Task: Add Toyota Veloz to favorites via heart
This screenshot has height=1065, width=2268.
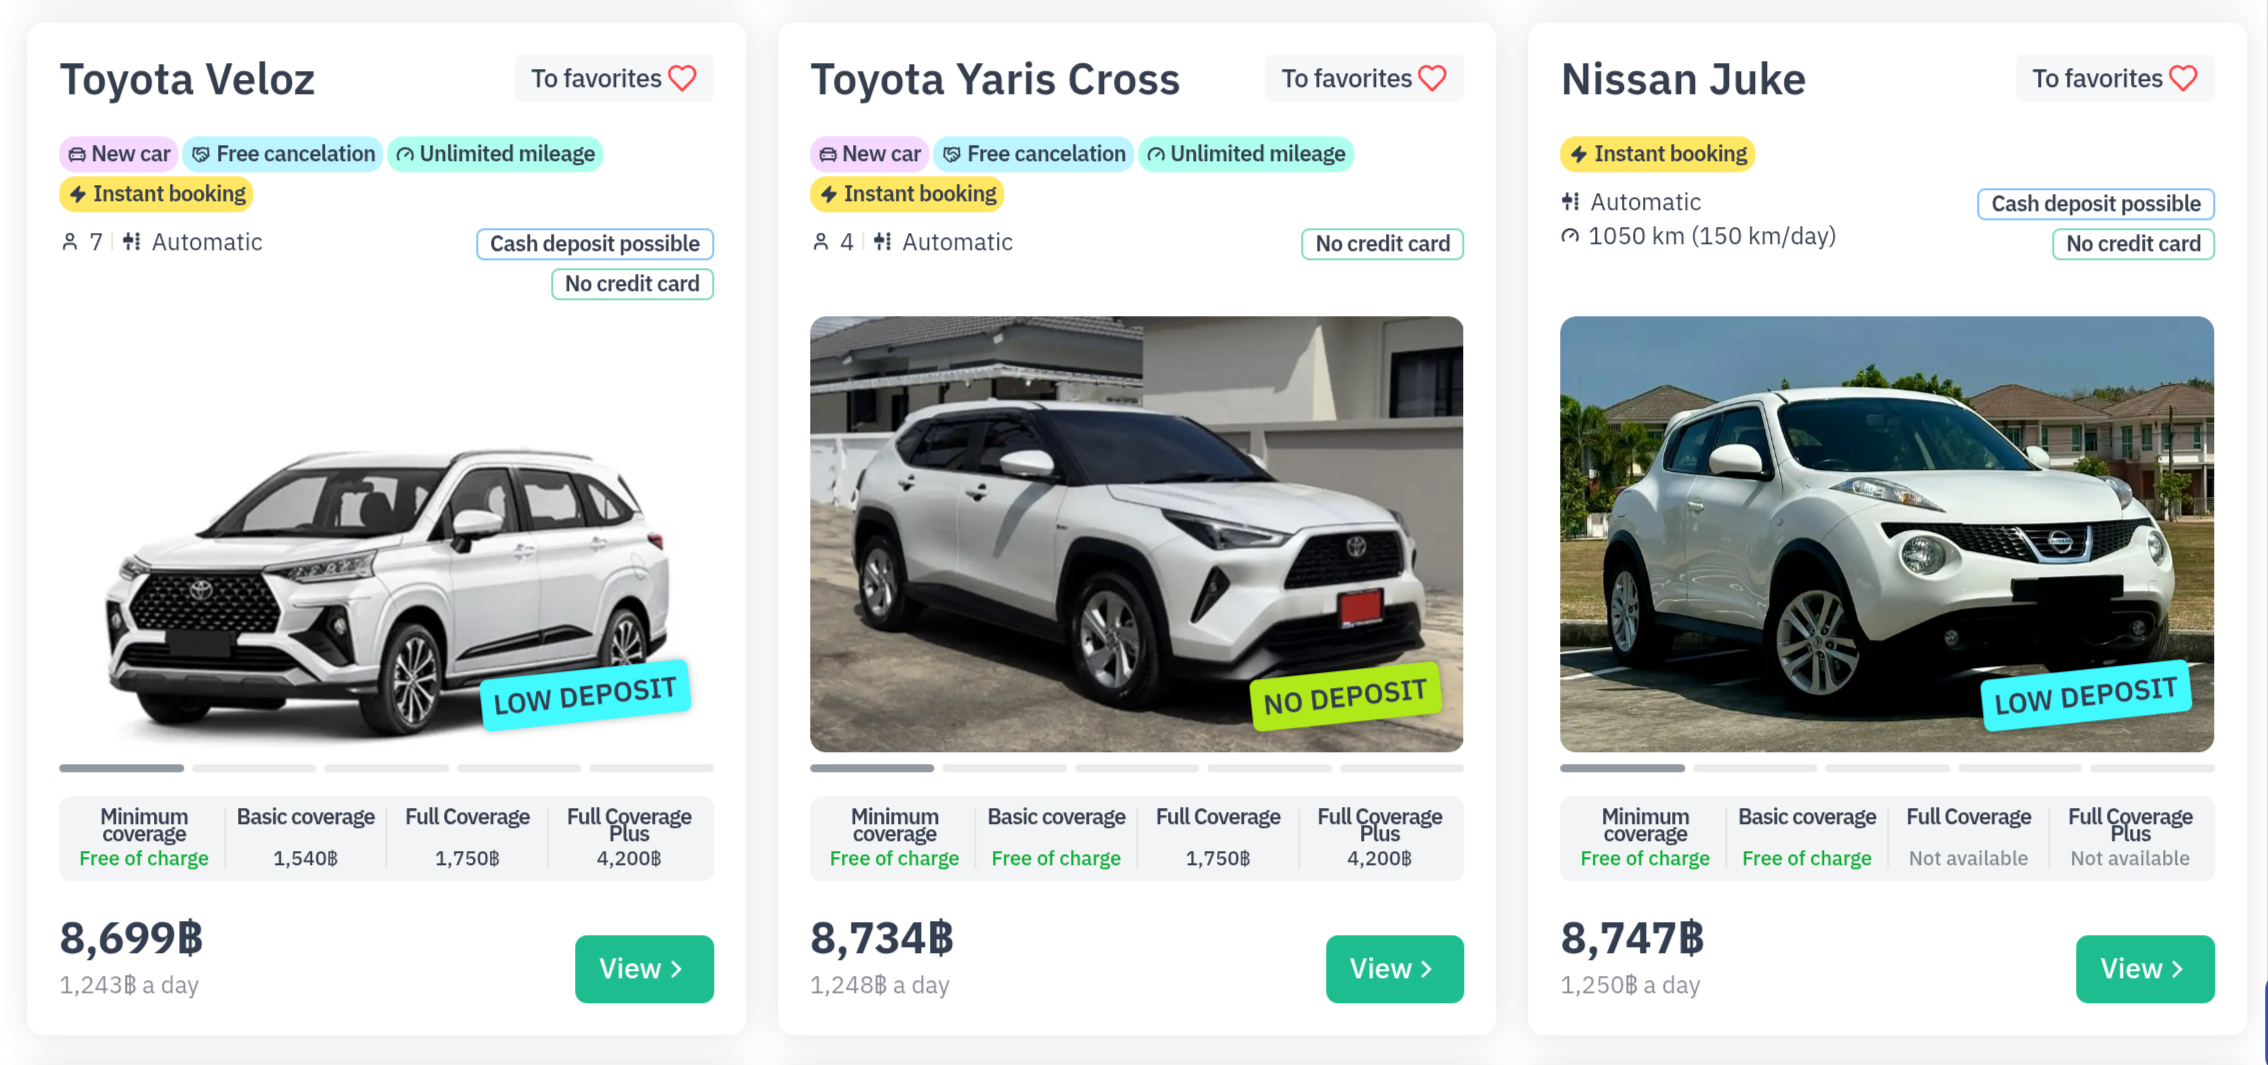Action: click(682, 78)
